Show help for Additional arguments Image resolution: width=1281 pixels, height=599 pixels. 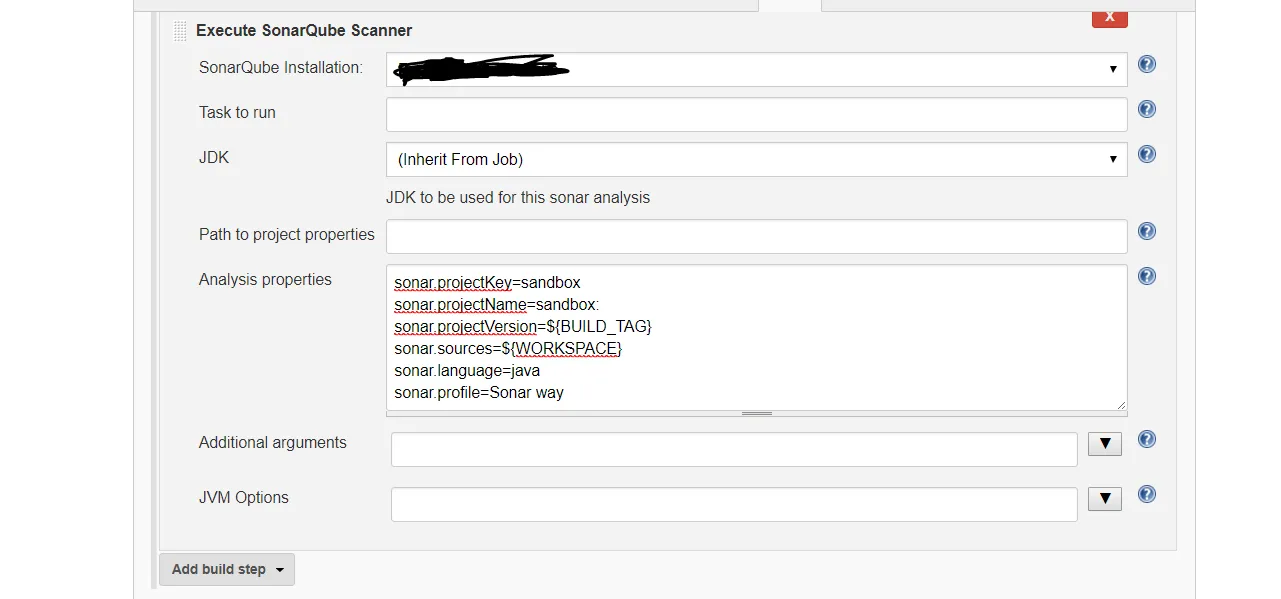pos(1147,440)
